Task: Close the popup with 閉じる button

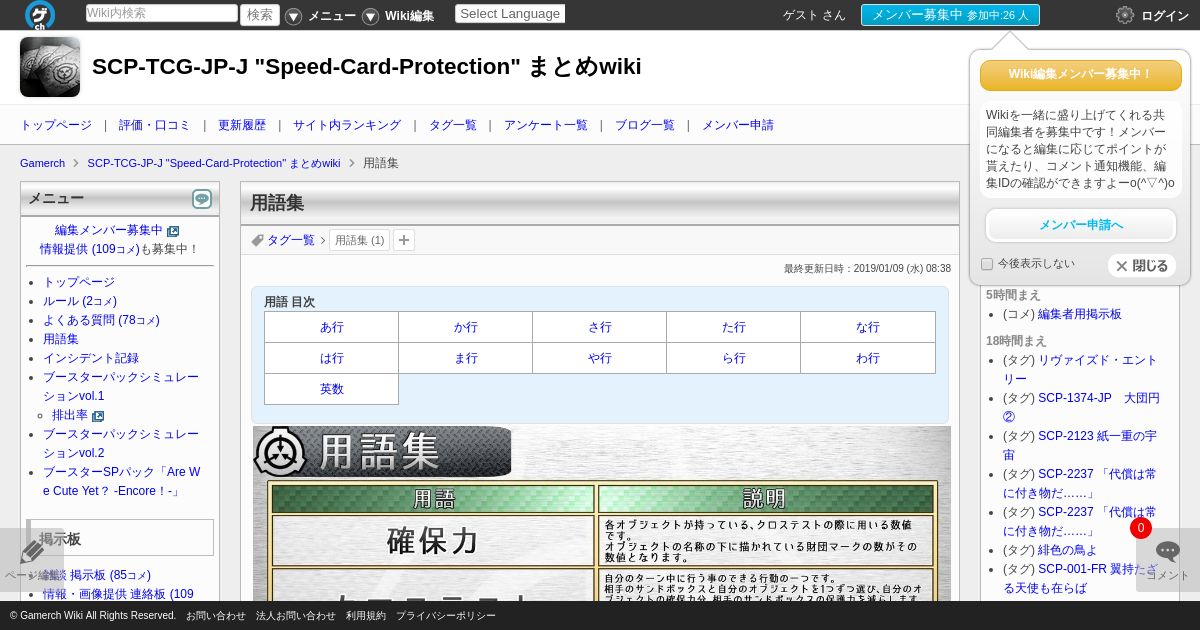Action: (x=1142, y=266)
